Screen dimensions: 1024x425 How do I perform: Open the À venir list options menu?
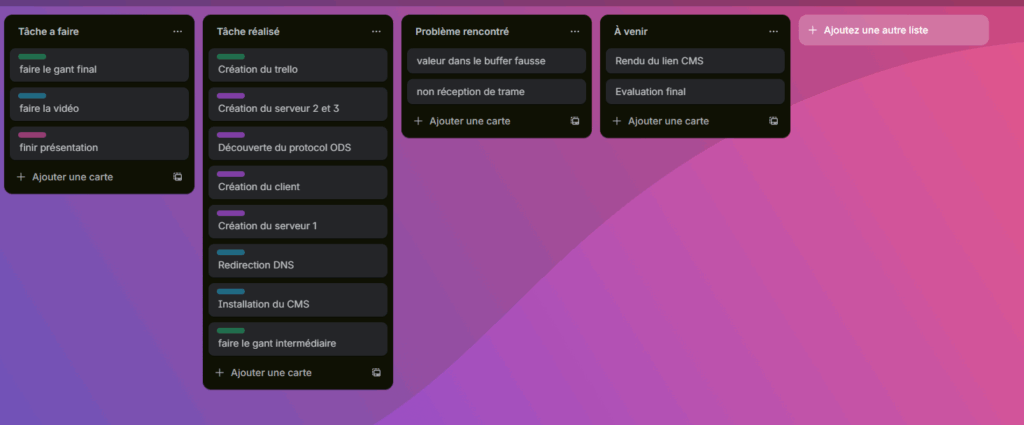[x=773, y=32]
